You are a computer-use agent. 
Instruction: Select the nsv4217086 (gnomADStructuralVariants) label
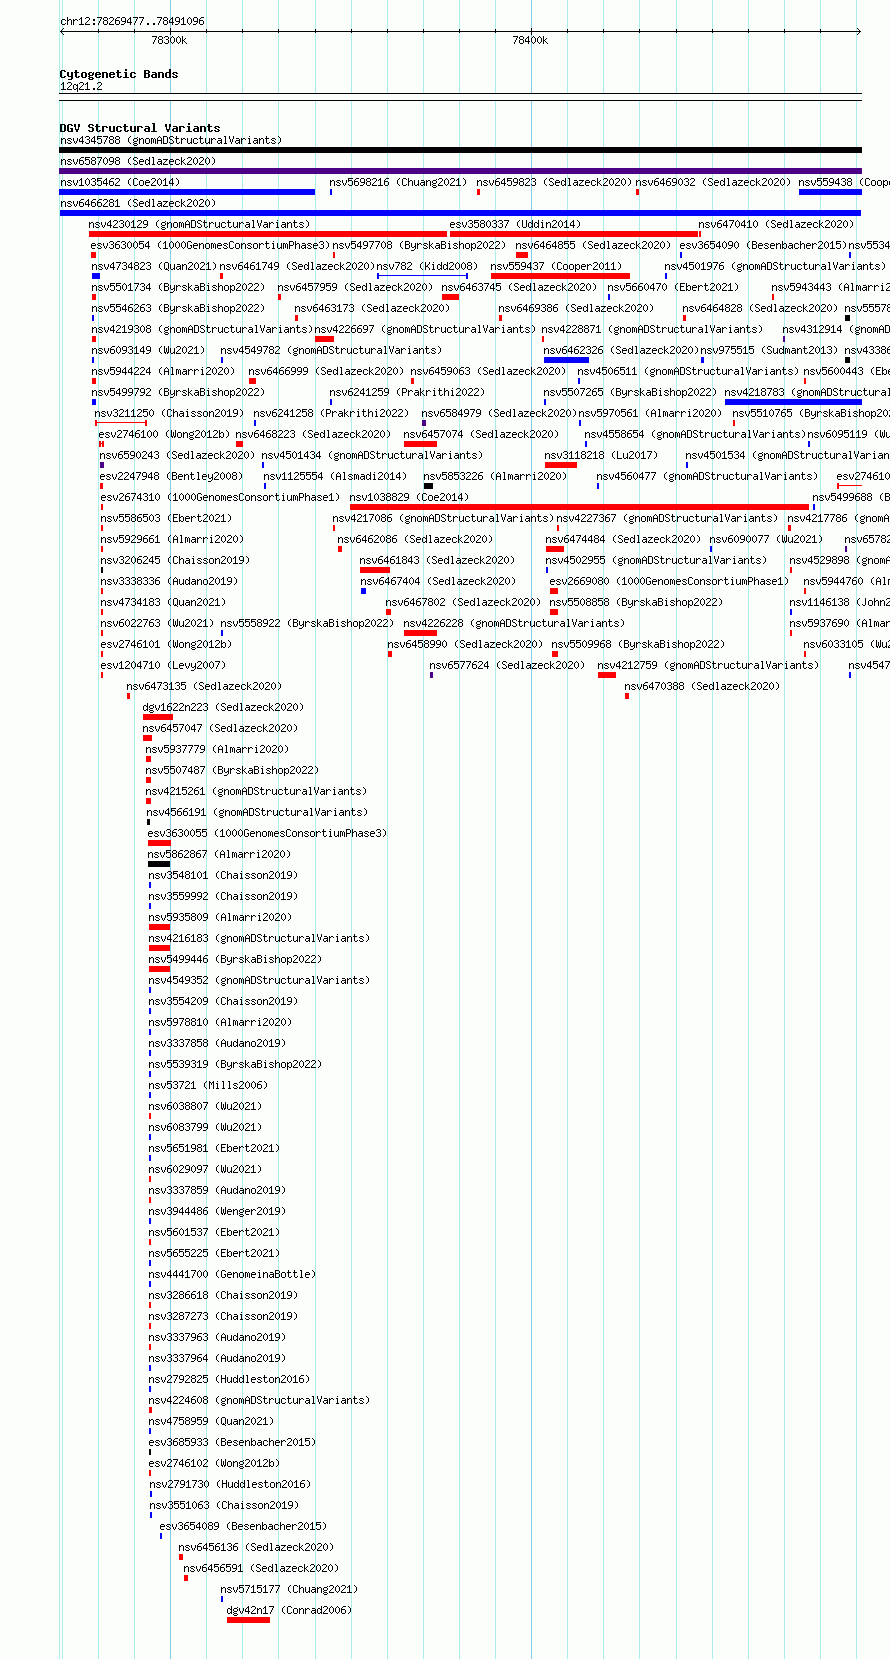point(443,518)
